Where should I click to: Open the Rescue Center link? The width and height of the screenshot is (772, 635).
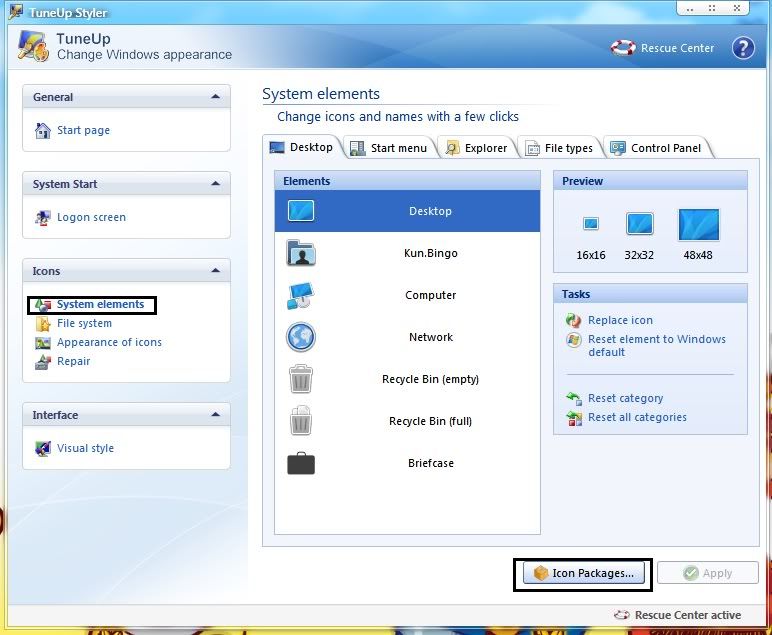[x=677, y=48]
